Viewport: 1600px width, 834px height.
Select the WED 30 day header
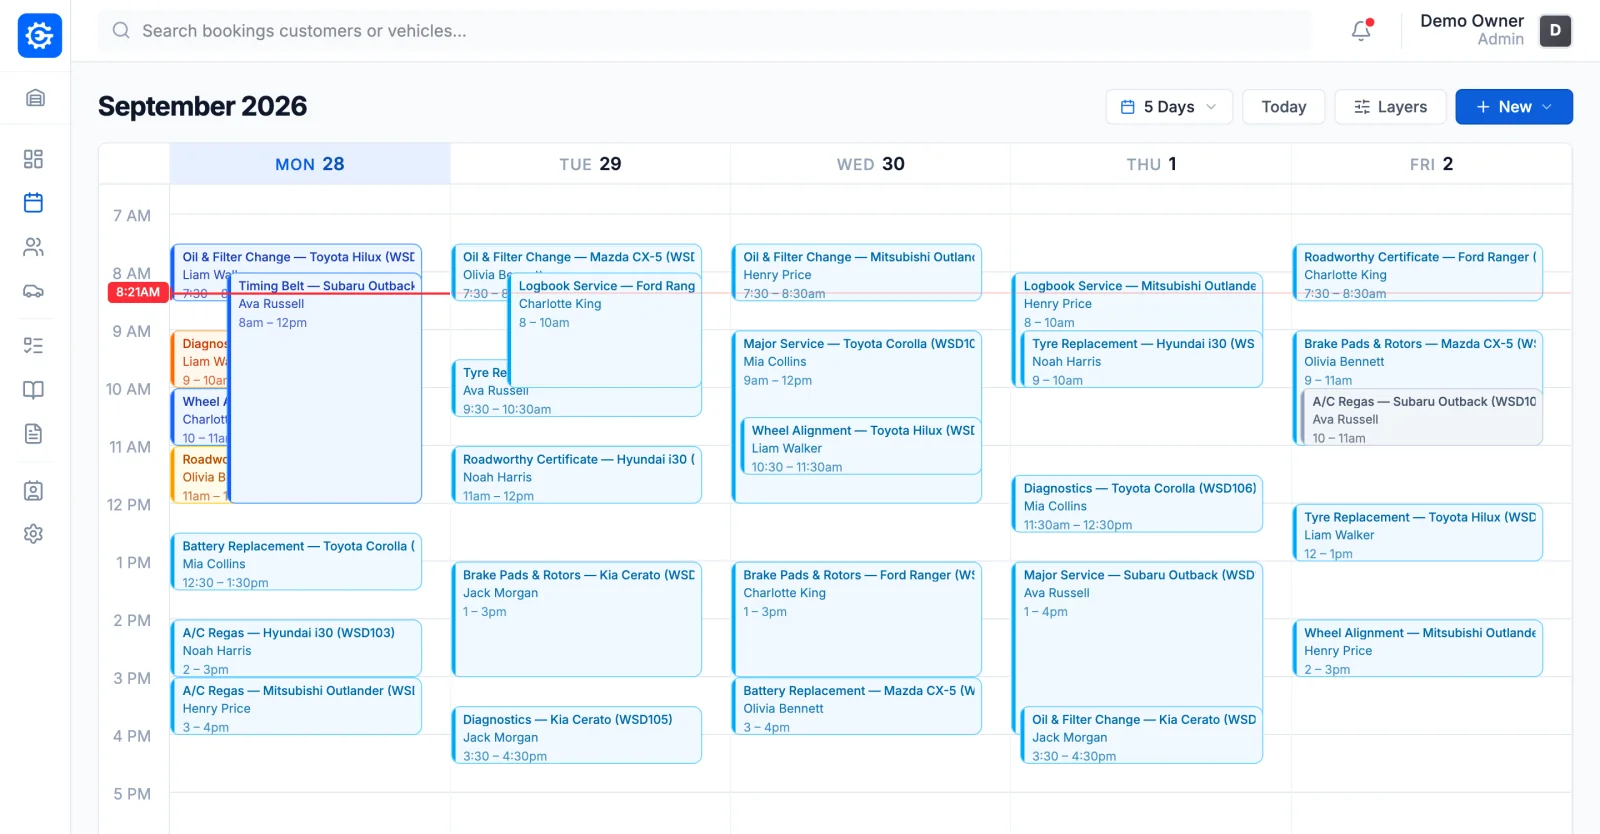click(871, 164)
